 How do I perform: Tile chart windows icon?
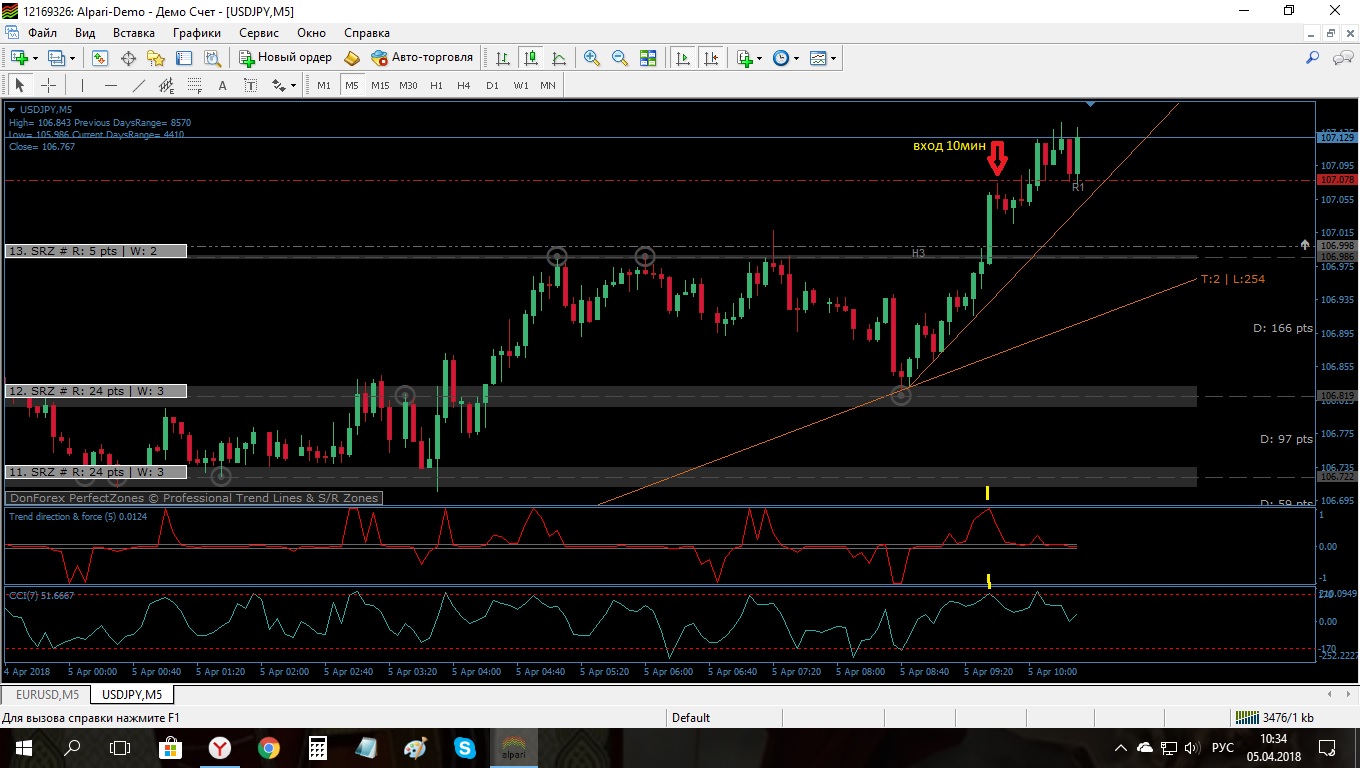pos(647,58)
